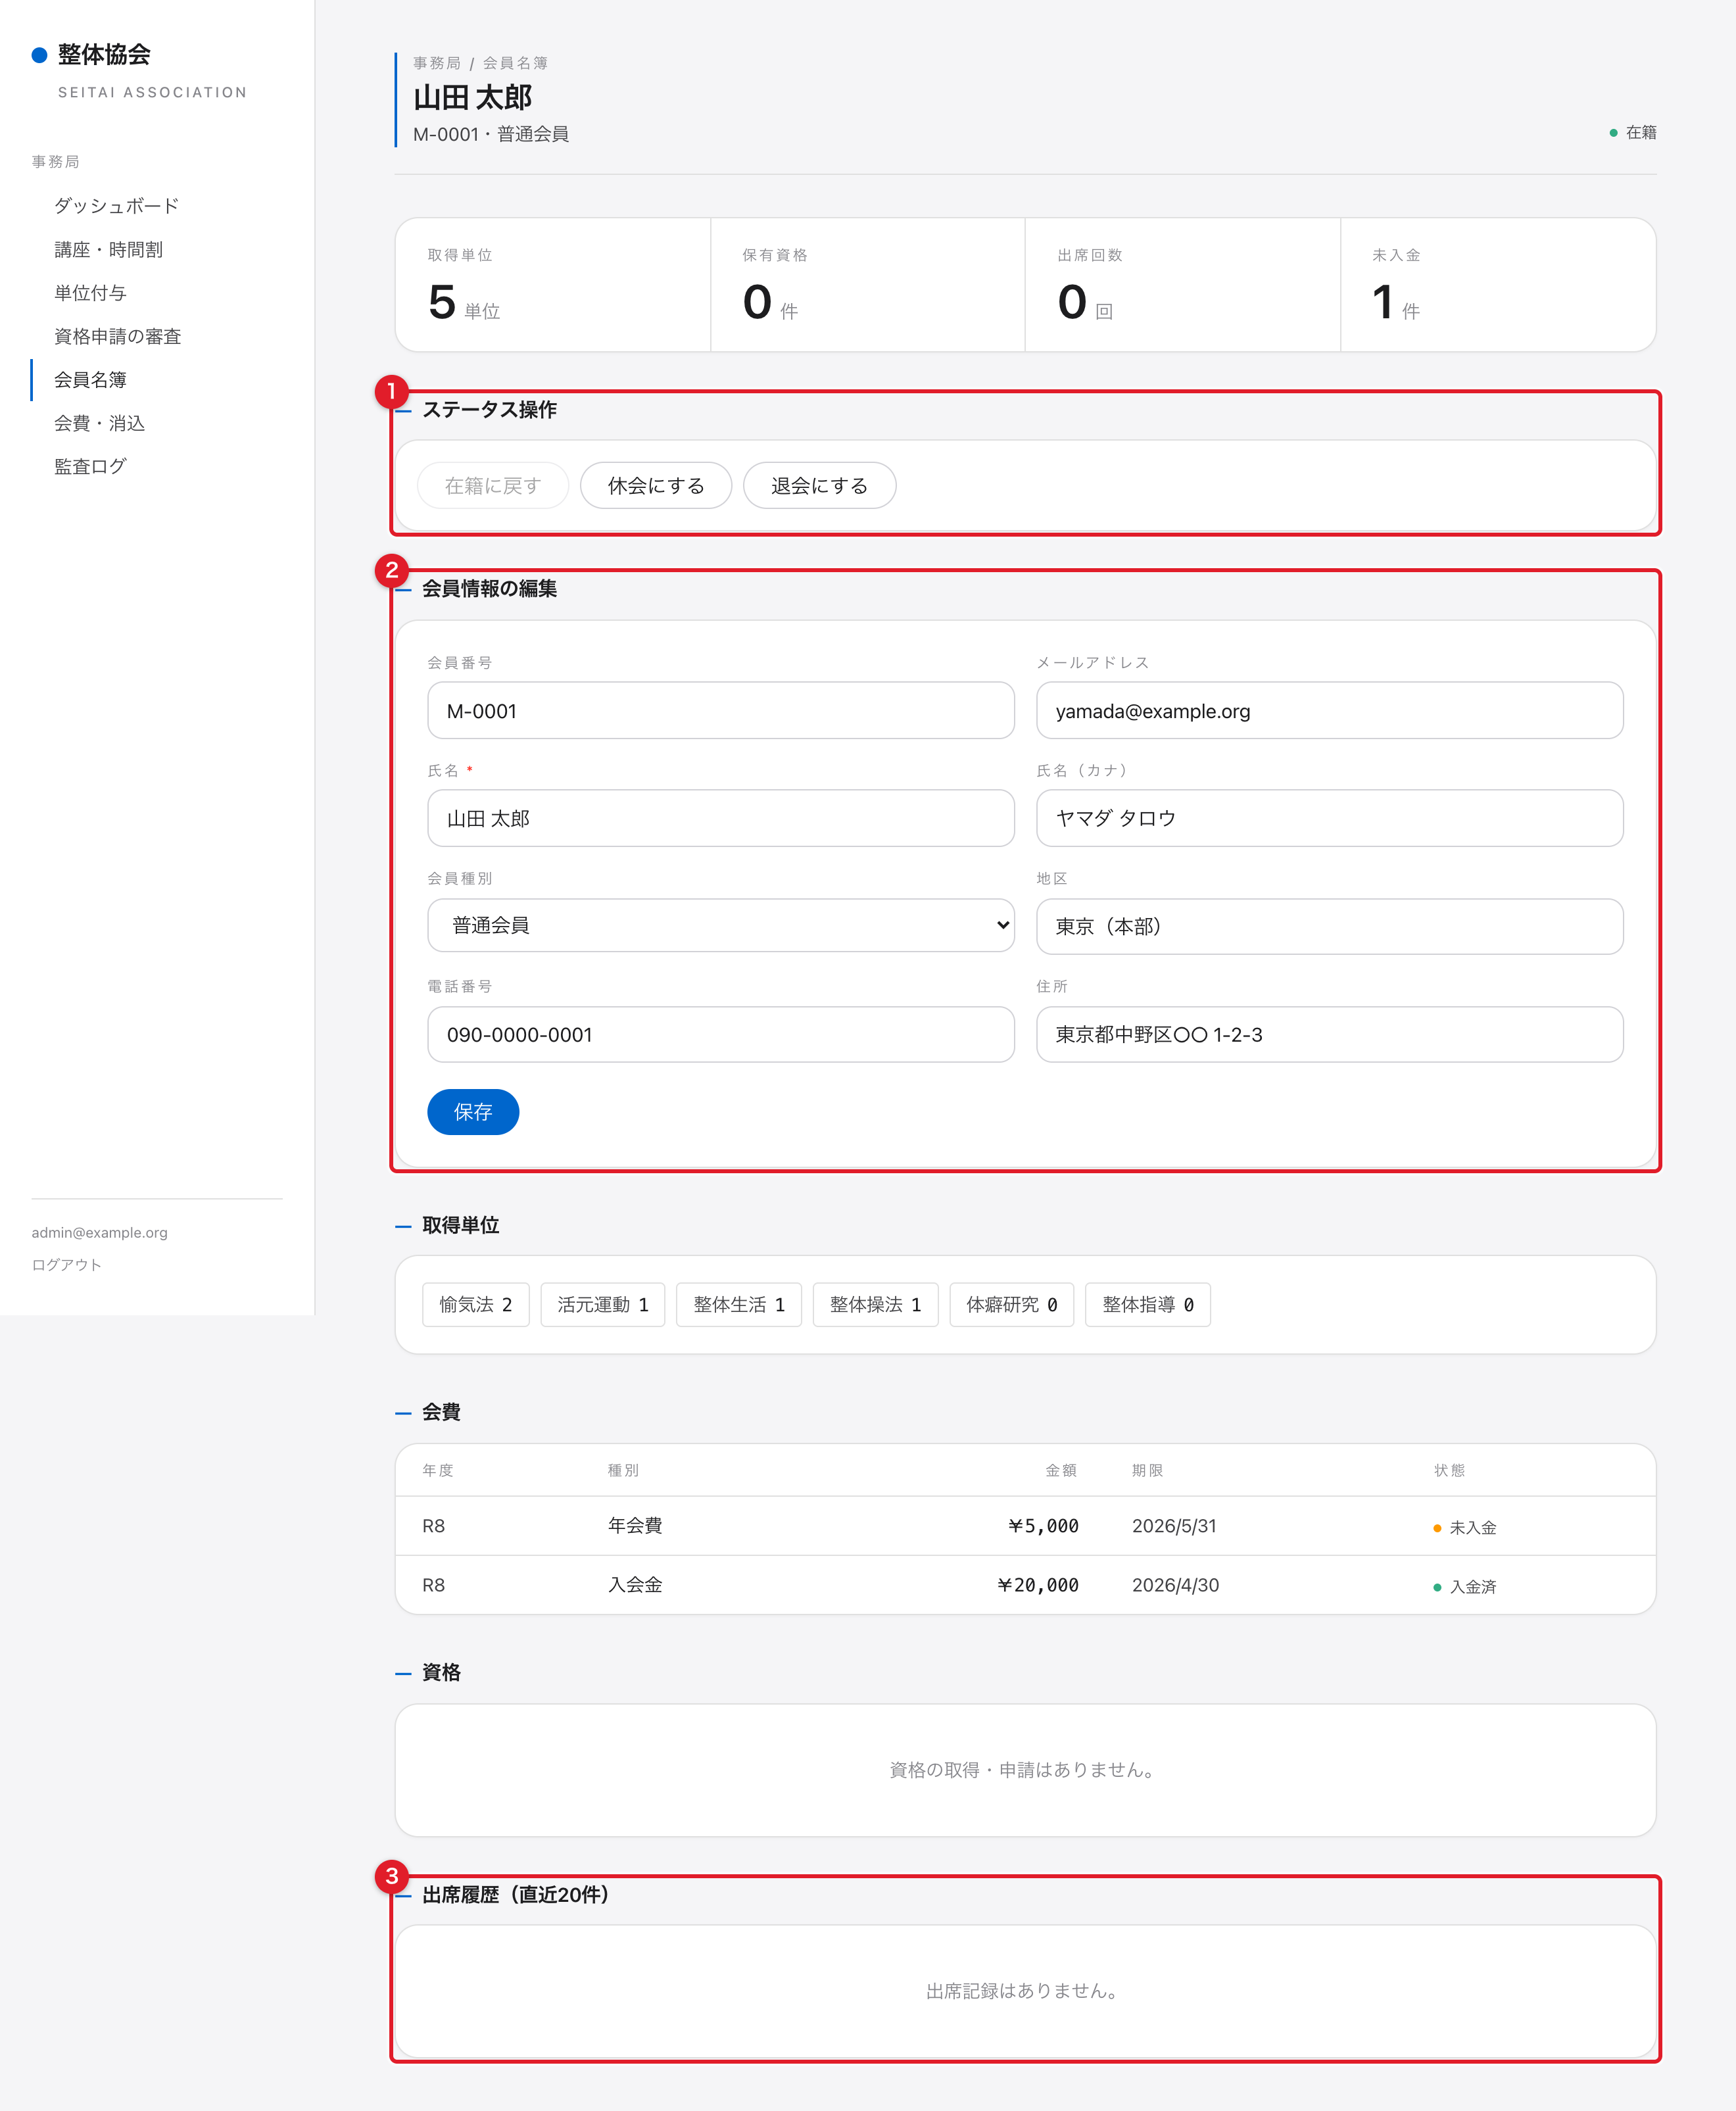Image resolution: width=1736 pixels, height=2111 pixels.
Task: Click the 2026/4/30 due date
Action: tap(1175, 1585)
